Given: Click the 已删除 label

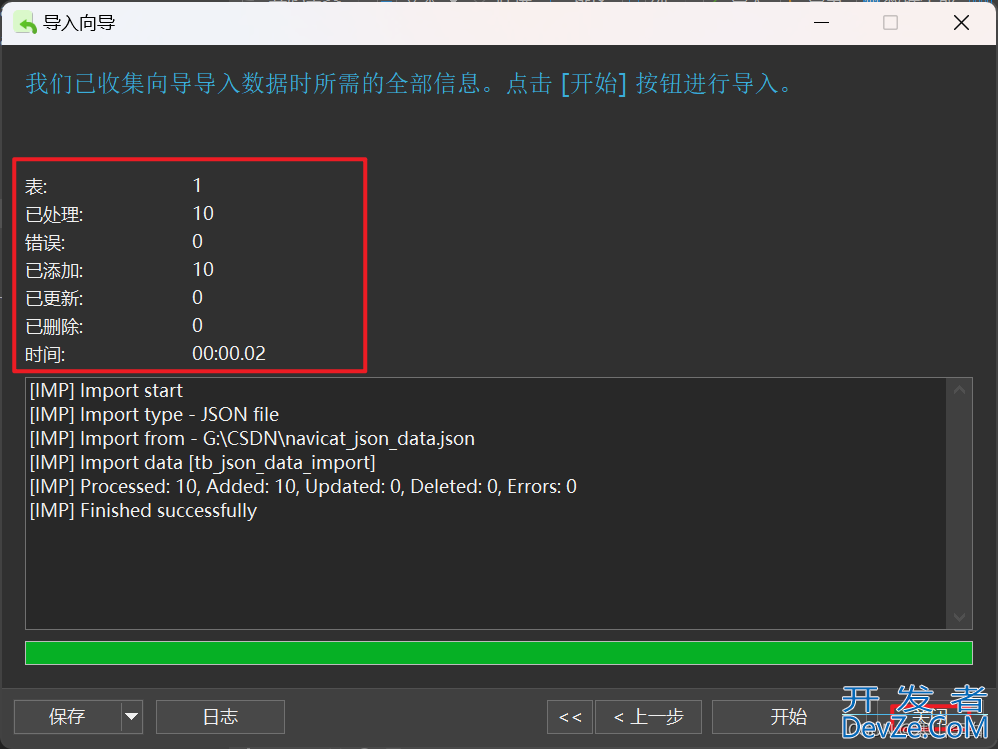Looking at the screenshot, I should [54, 326].
